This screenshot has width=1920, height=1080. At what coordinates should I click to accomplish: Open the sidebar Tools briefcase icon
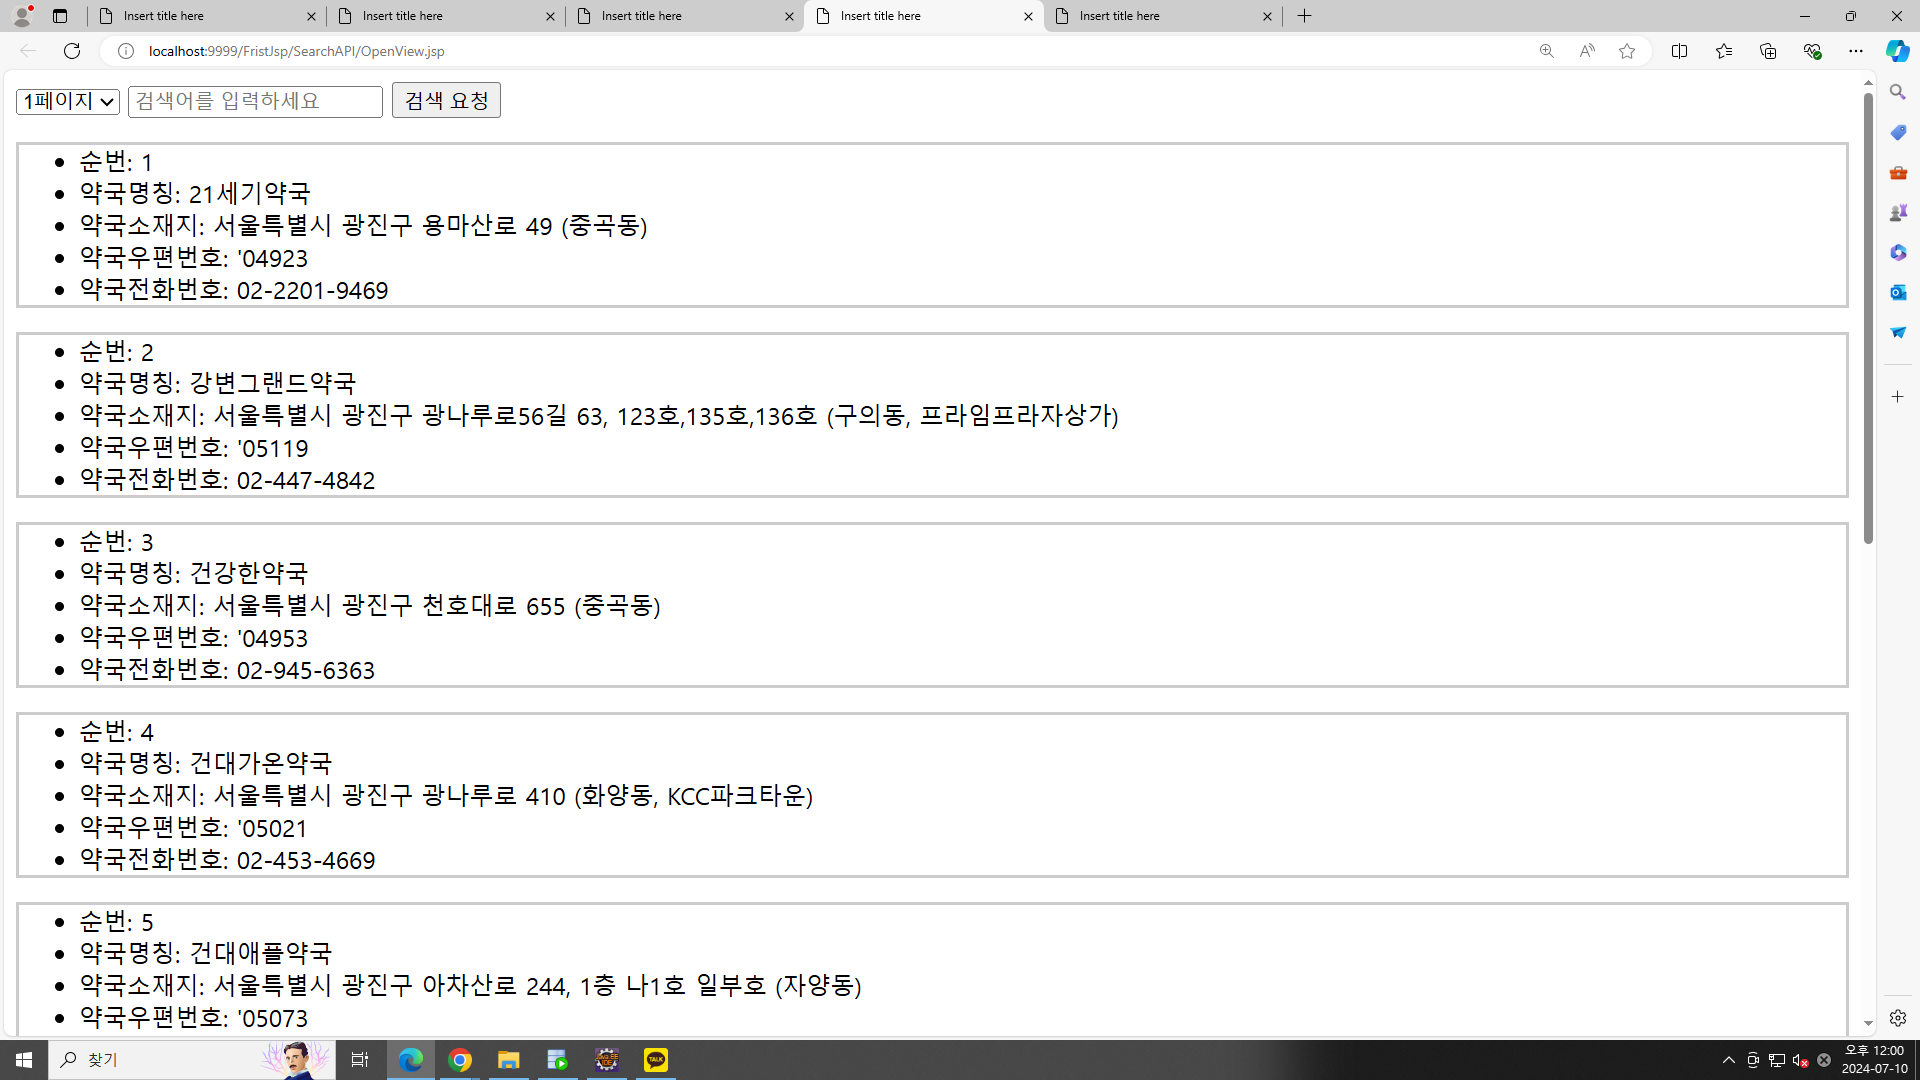click(1897, 172)
